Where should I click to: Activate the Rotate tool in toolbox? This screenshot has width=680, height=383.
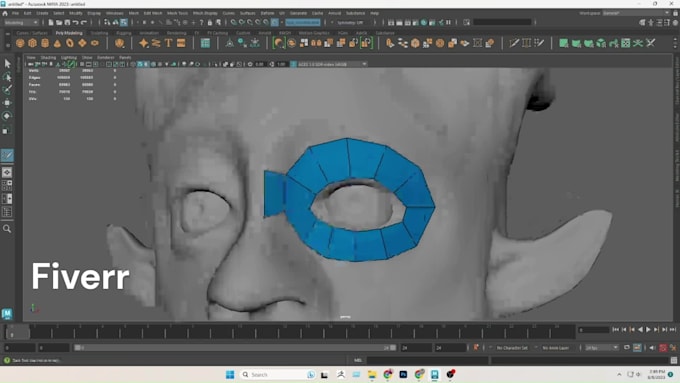(7, 116)
